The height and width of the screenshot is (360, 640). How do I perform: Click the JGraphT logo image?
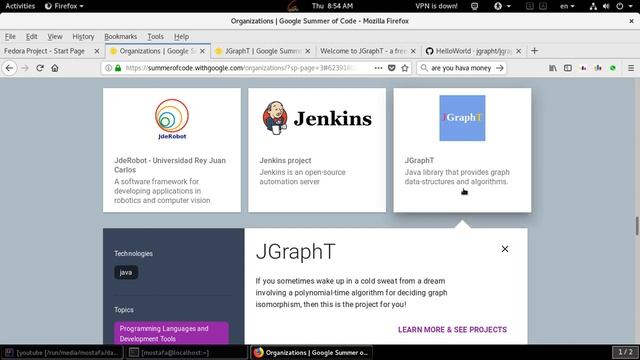click(x=462, y=118)
